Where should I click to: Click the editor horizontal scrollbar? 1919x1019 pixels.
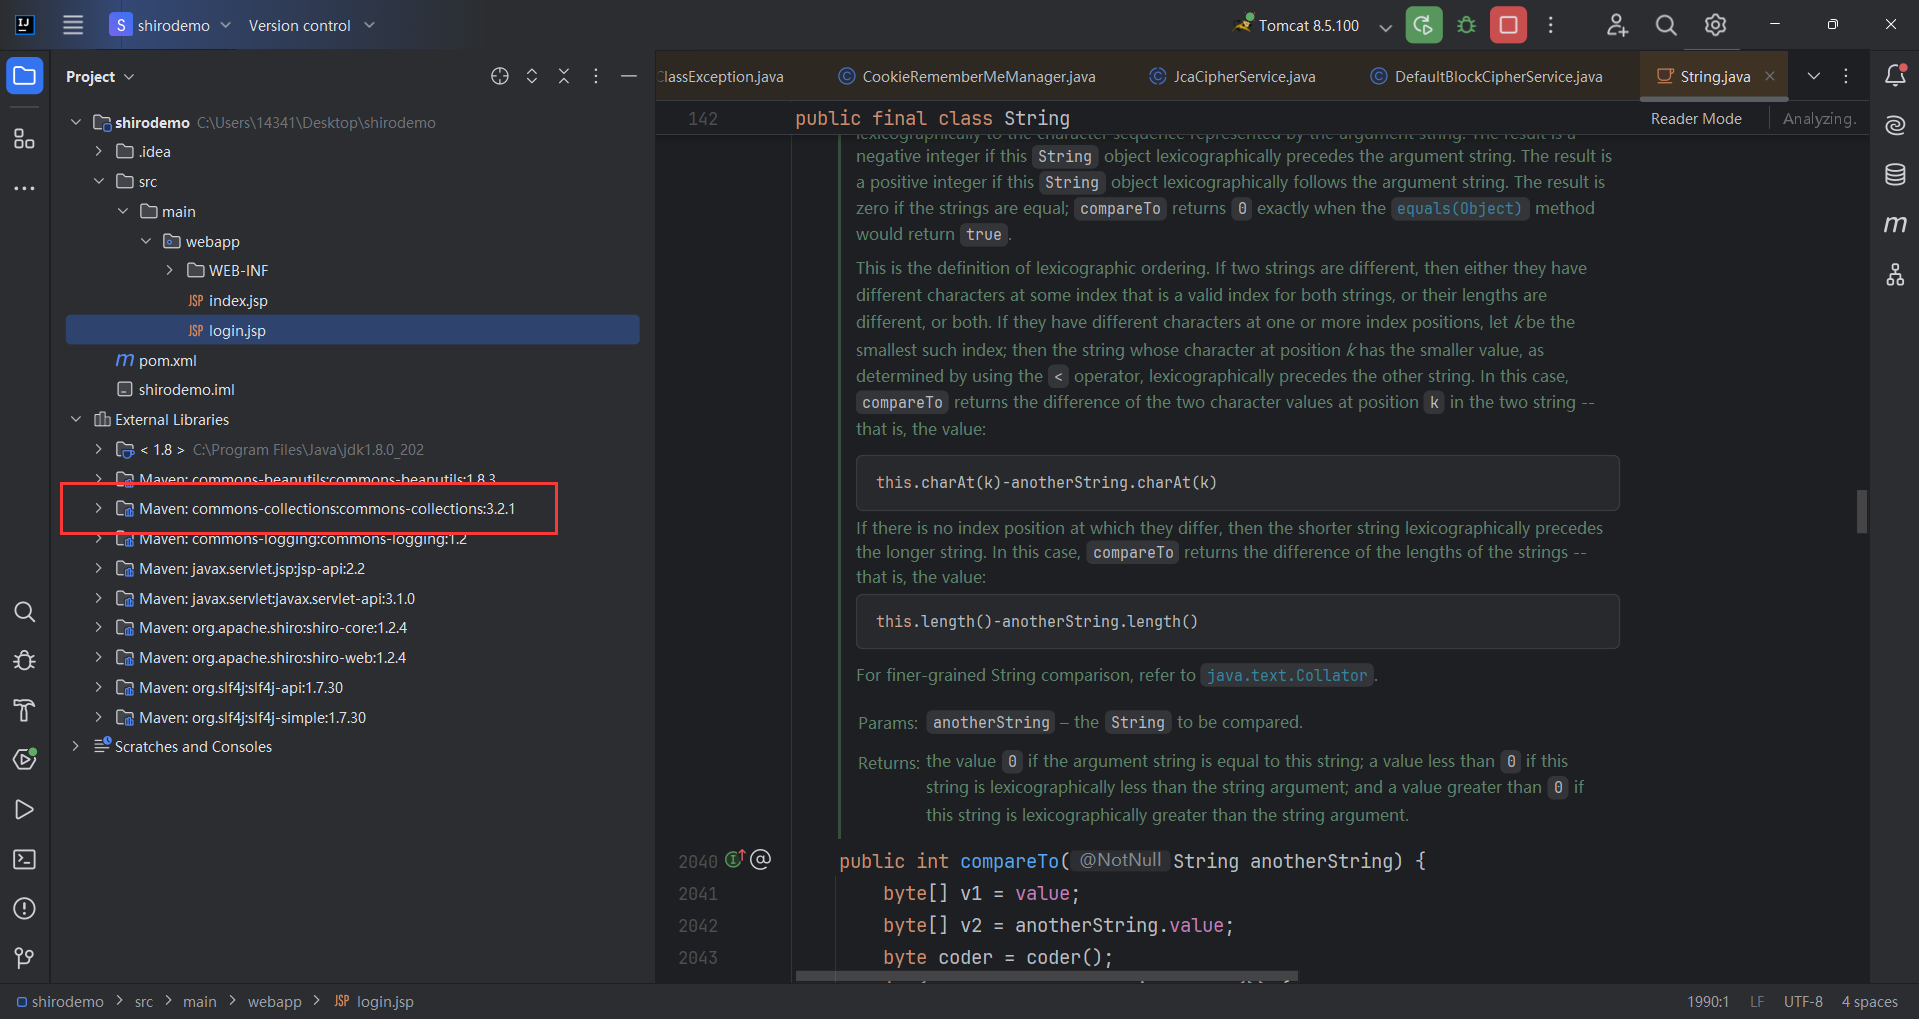coord(1047,975)
